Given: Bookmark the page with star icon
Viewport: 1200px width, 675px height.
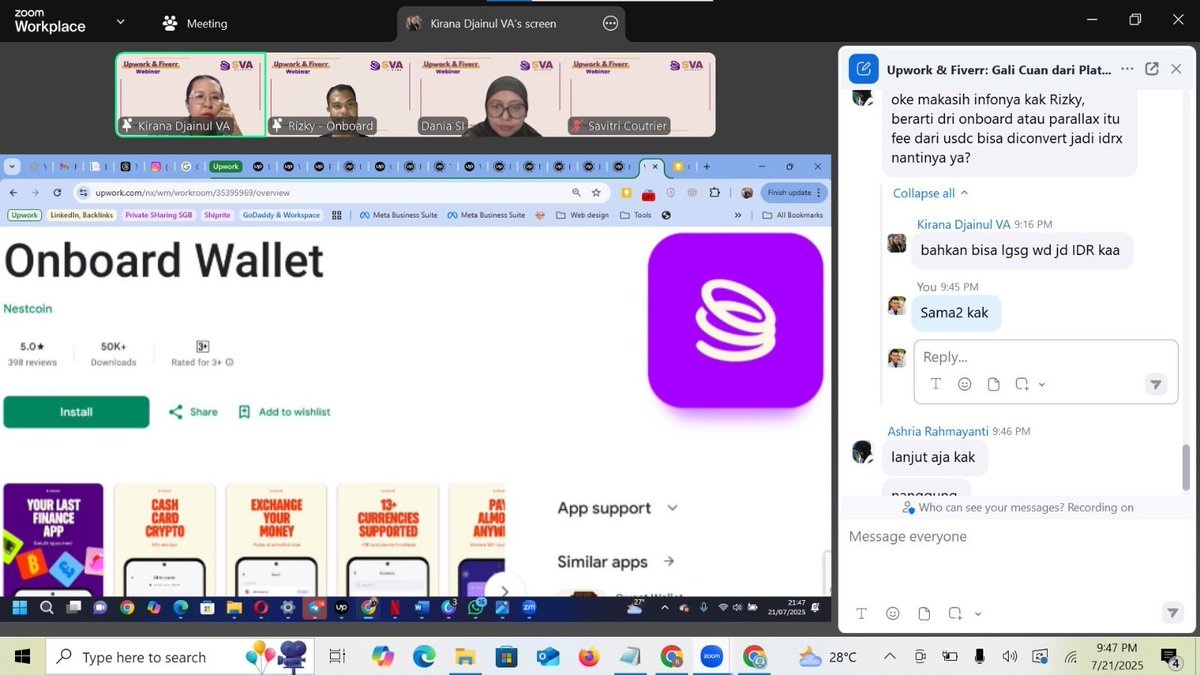Looking at the screenshot, I should (x=596, y=192).
